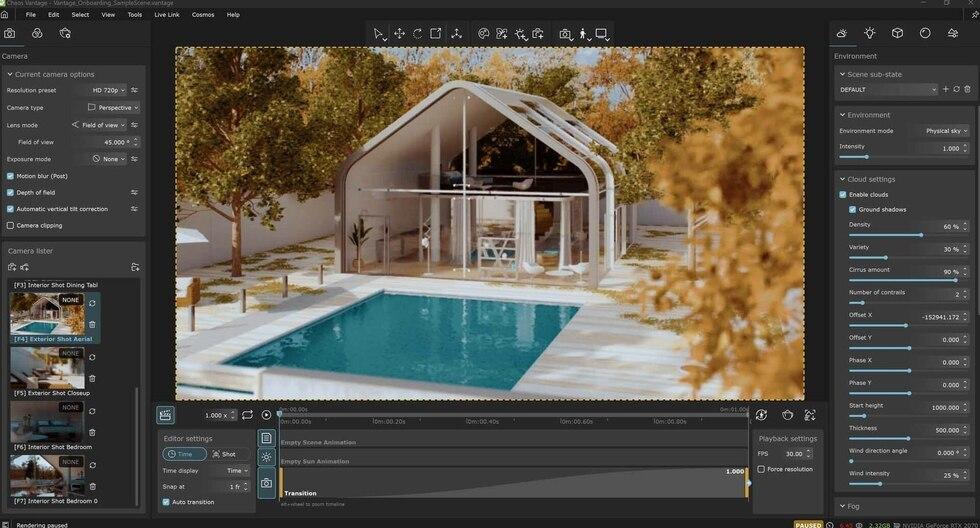Open the sun animation track icon
This screenshot has height=528, width=980.
click(x=266, y=457)
